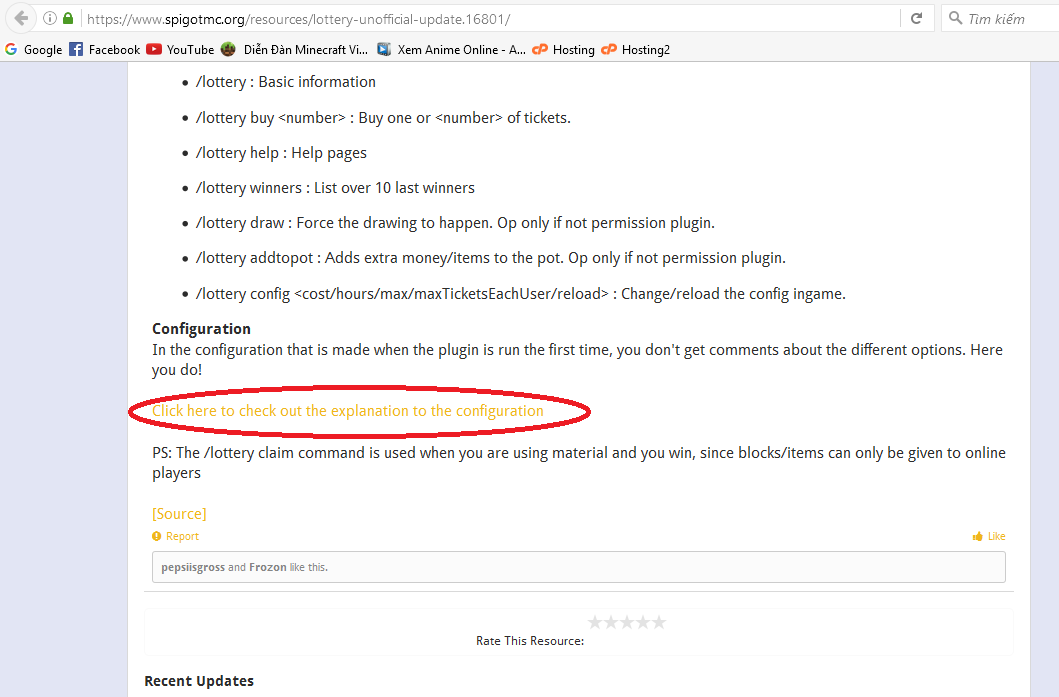Rate the resource with three stars
The height and width of the screenshot is (697, 1059).
point(627,622)
